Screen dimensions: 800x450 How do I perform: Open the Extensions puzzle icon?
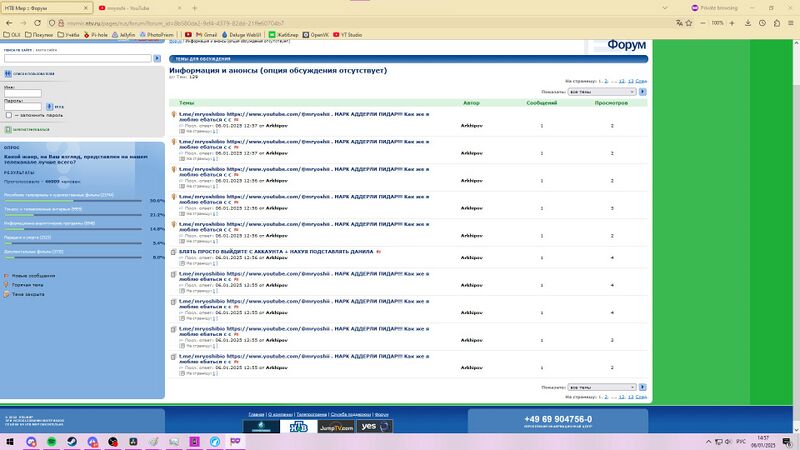click(x=777, y=23)
